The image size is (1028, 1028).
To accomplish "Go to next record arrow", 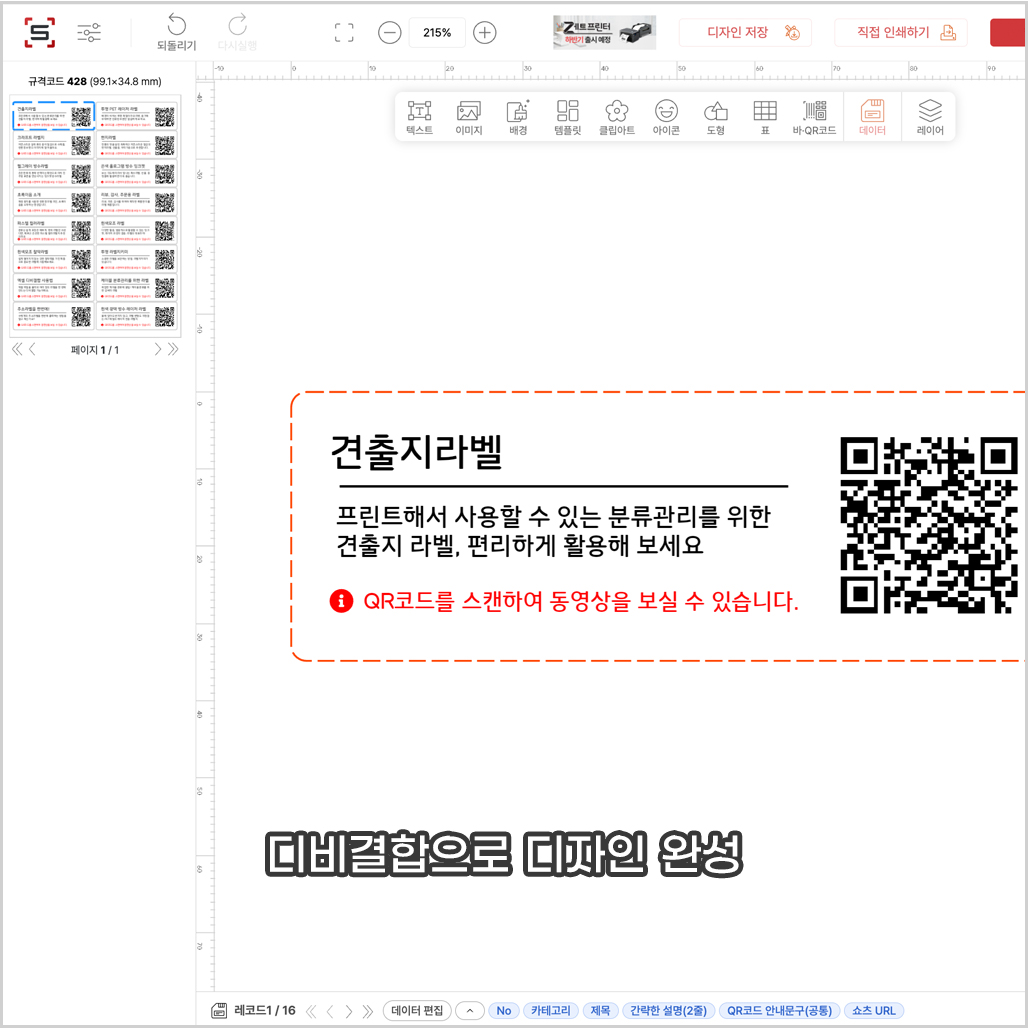I will [349, 1011].
